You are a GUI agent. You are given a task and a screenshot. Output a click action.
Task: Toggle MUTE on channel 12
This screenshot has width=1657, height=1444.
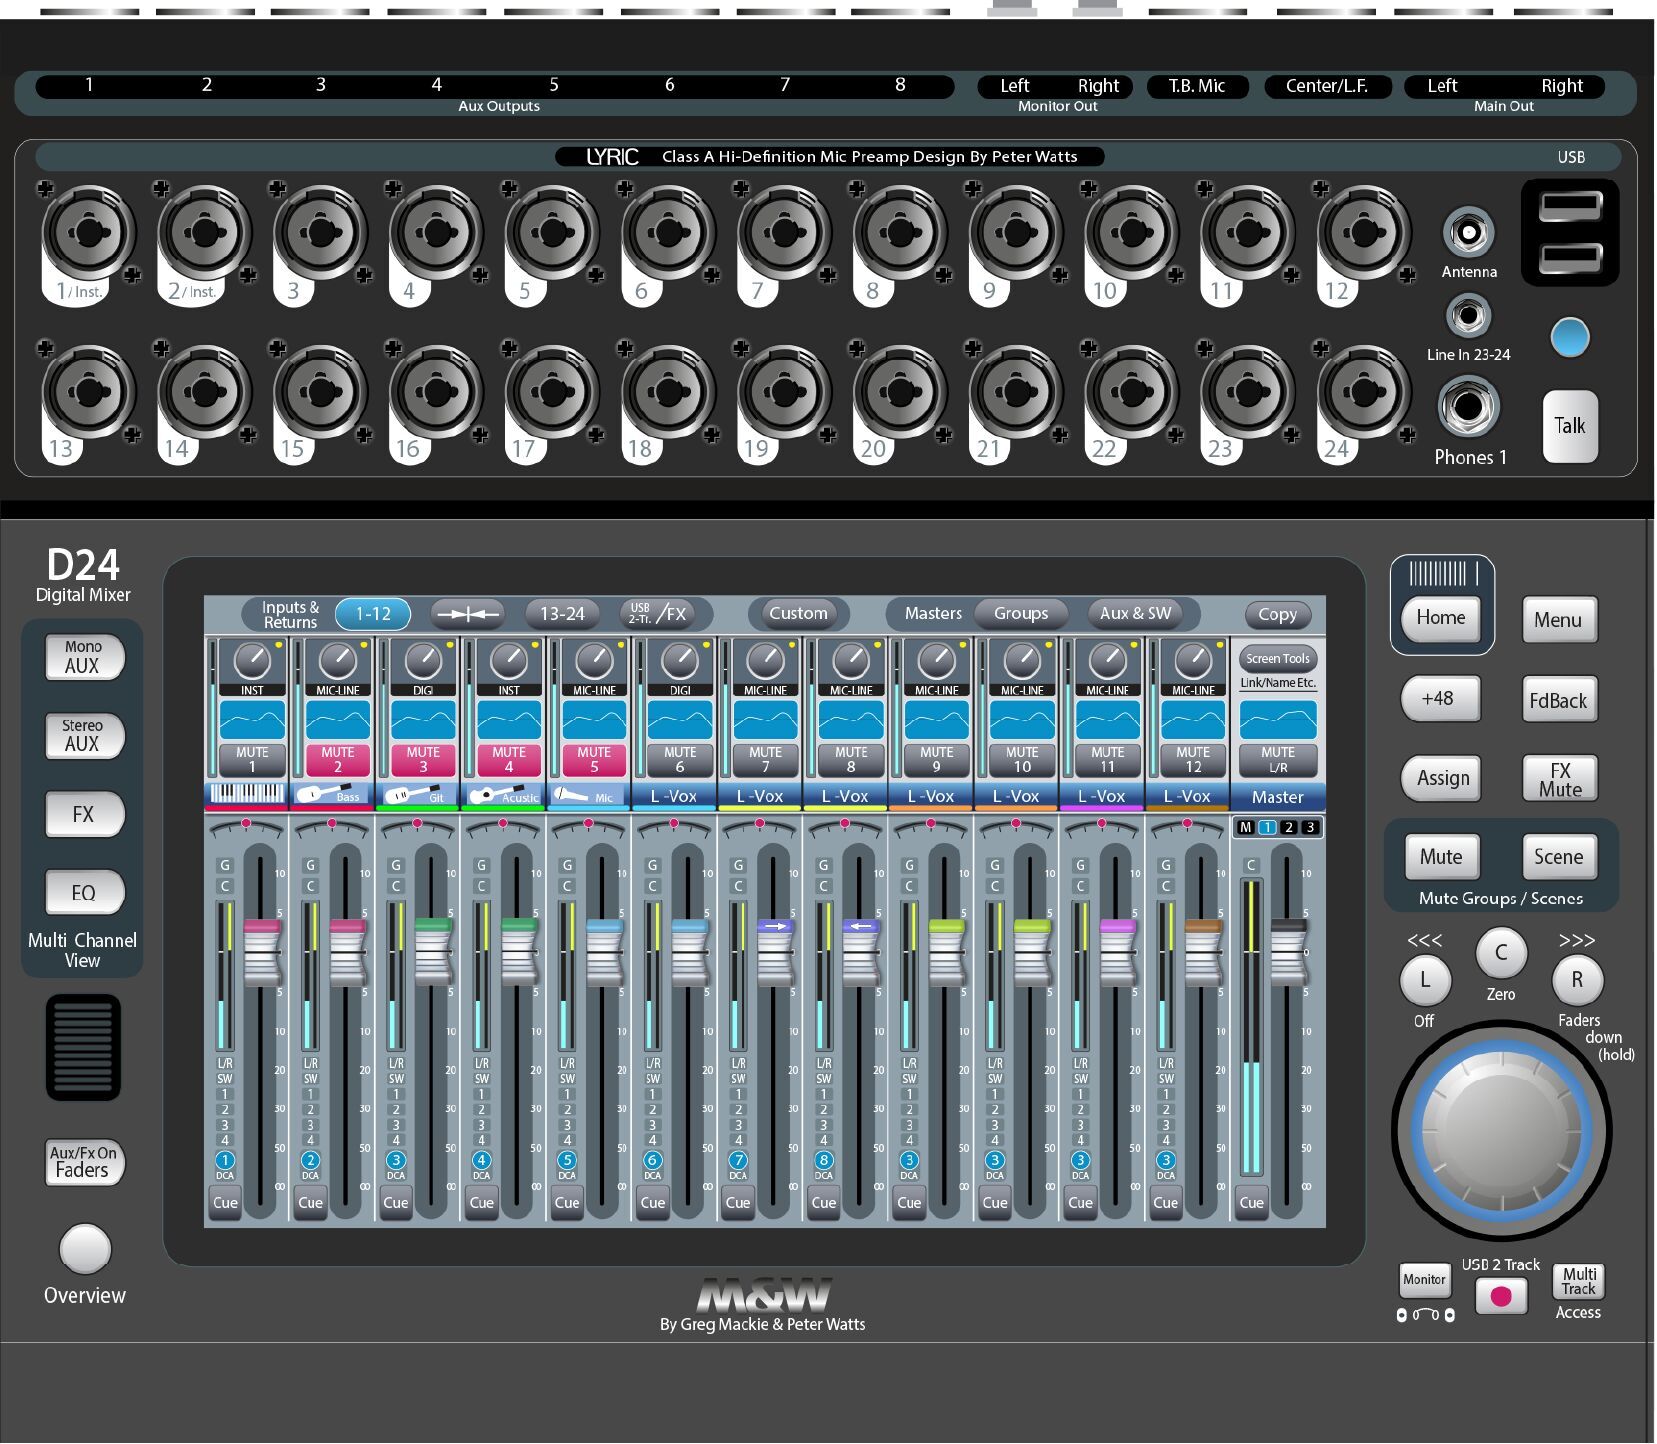[x=1193, y=760]
